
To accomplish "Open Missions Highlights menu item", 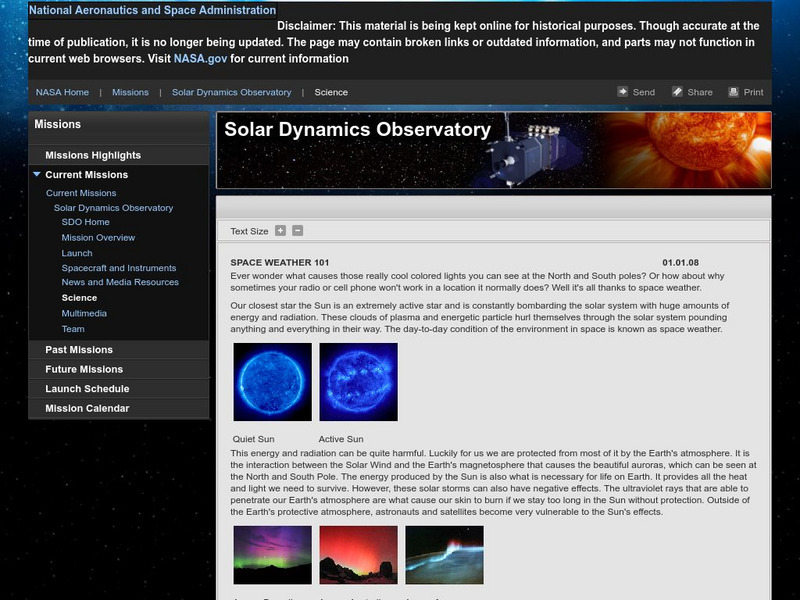I will coord(93,155).
